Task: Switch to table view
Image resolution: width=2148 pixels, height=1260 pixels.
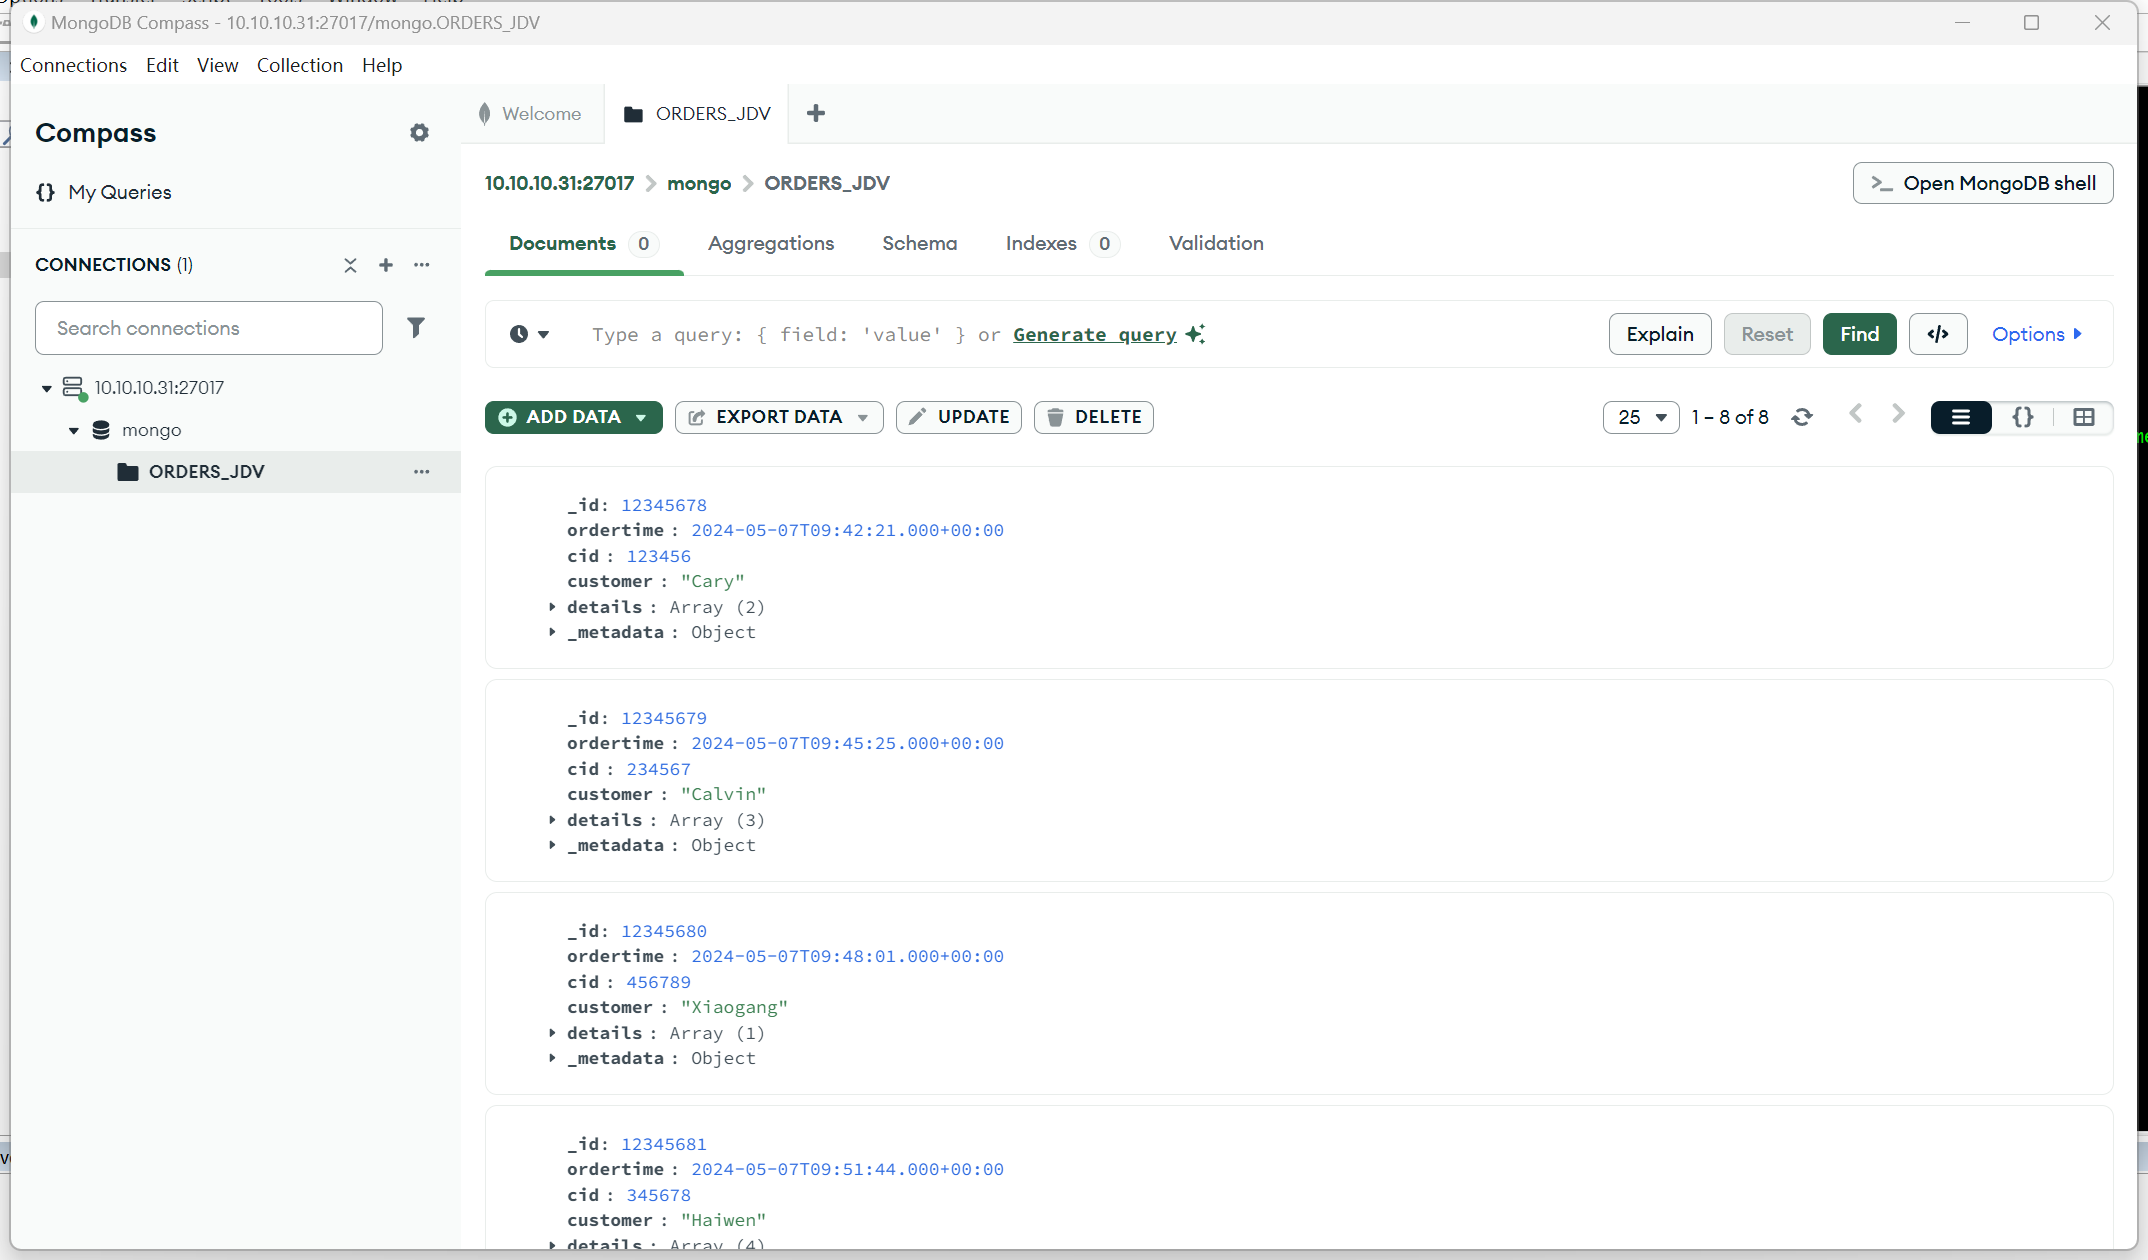Action: click(2084, 417)
